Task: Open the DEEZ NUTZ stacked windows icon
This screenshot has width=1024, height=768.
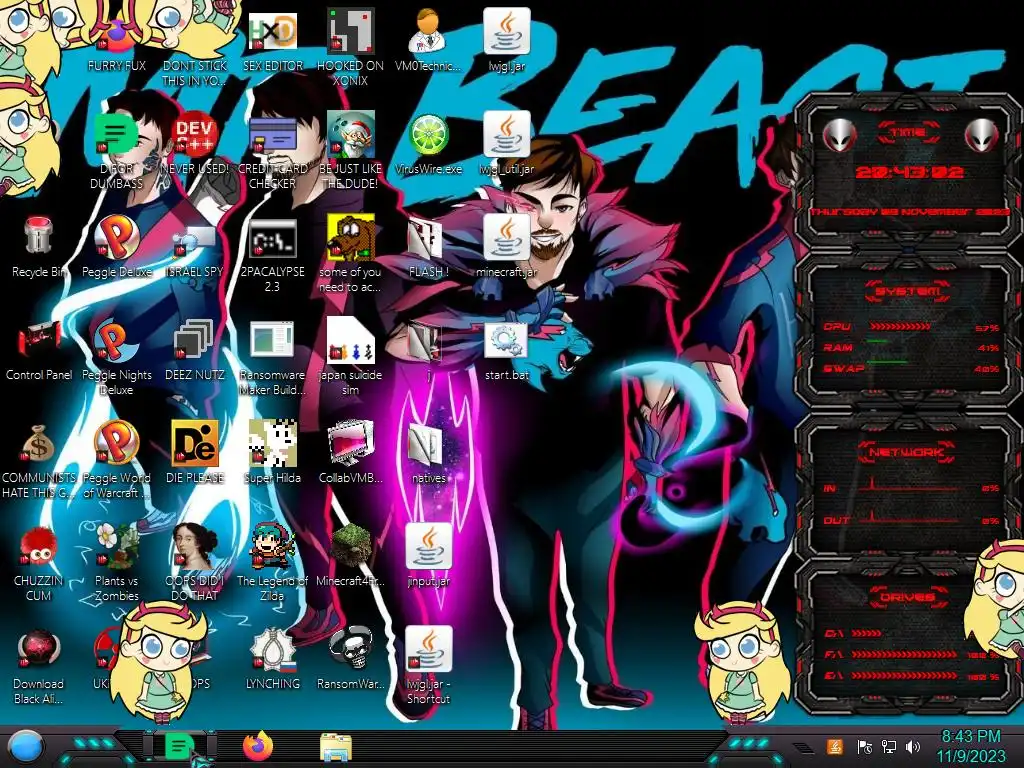Action: coord(194,340)
